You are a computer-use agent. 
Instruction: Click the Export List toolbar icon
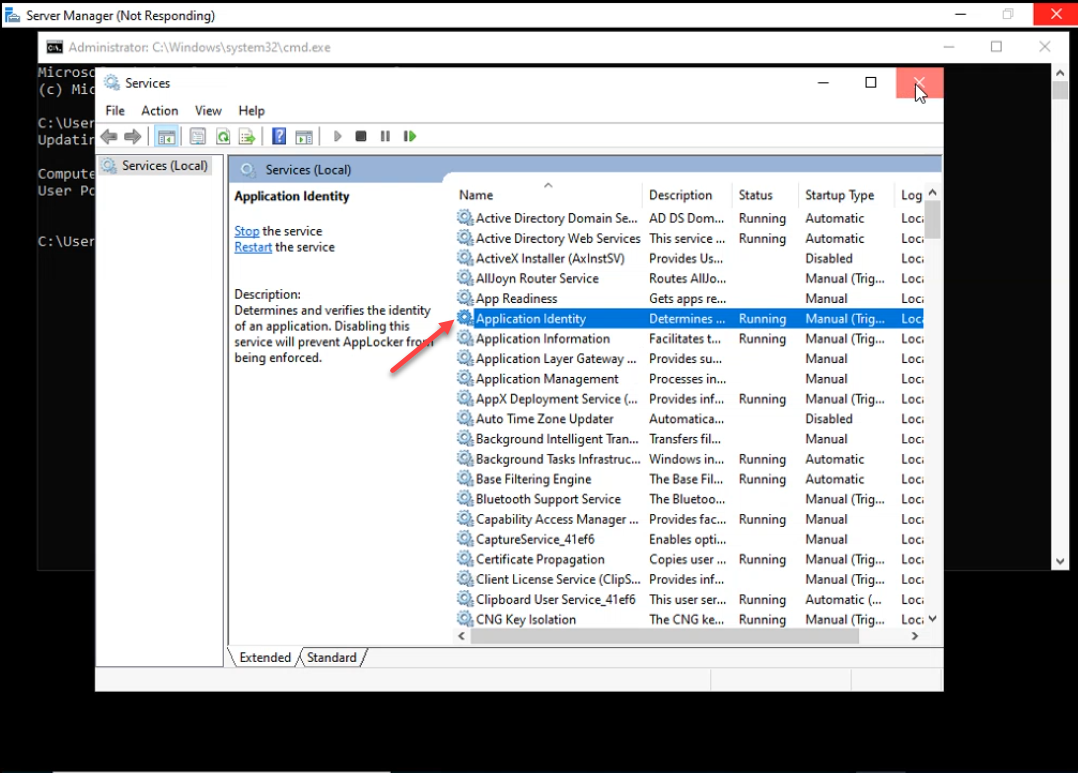click(247, 136)
